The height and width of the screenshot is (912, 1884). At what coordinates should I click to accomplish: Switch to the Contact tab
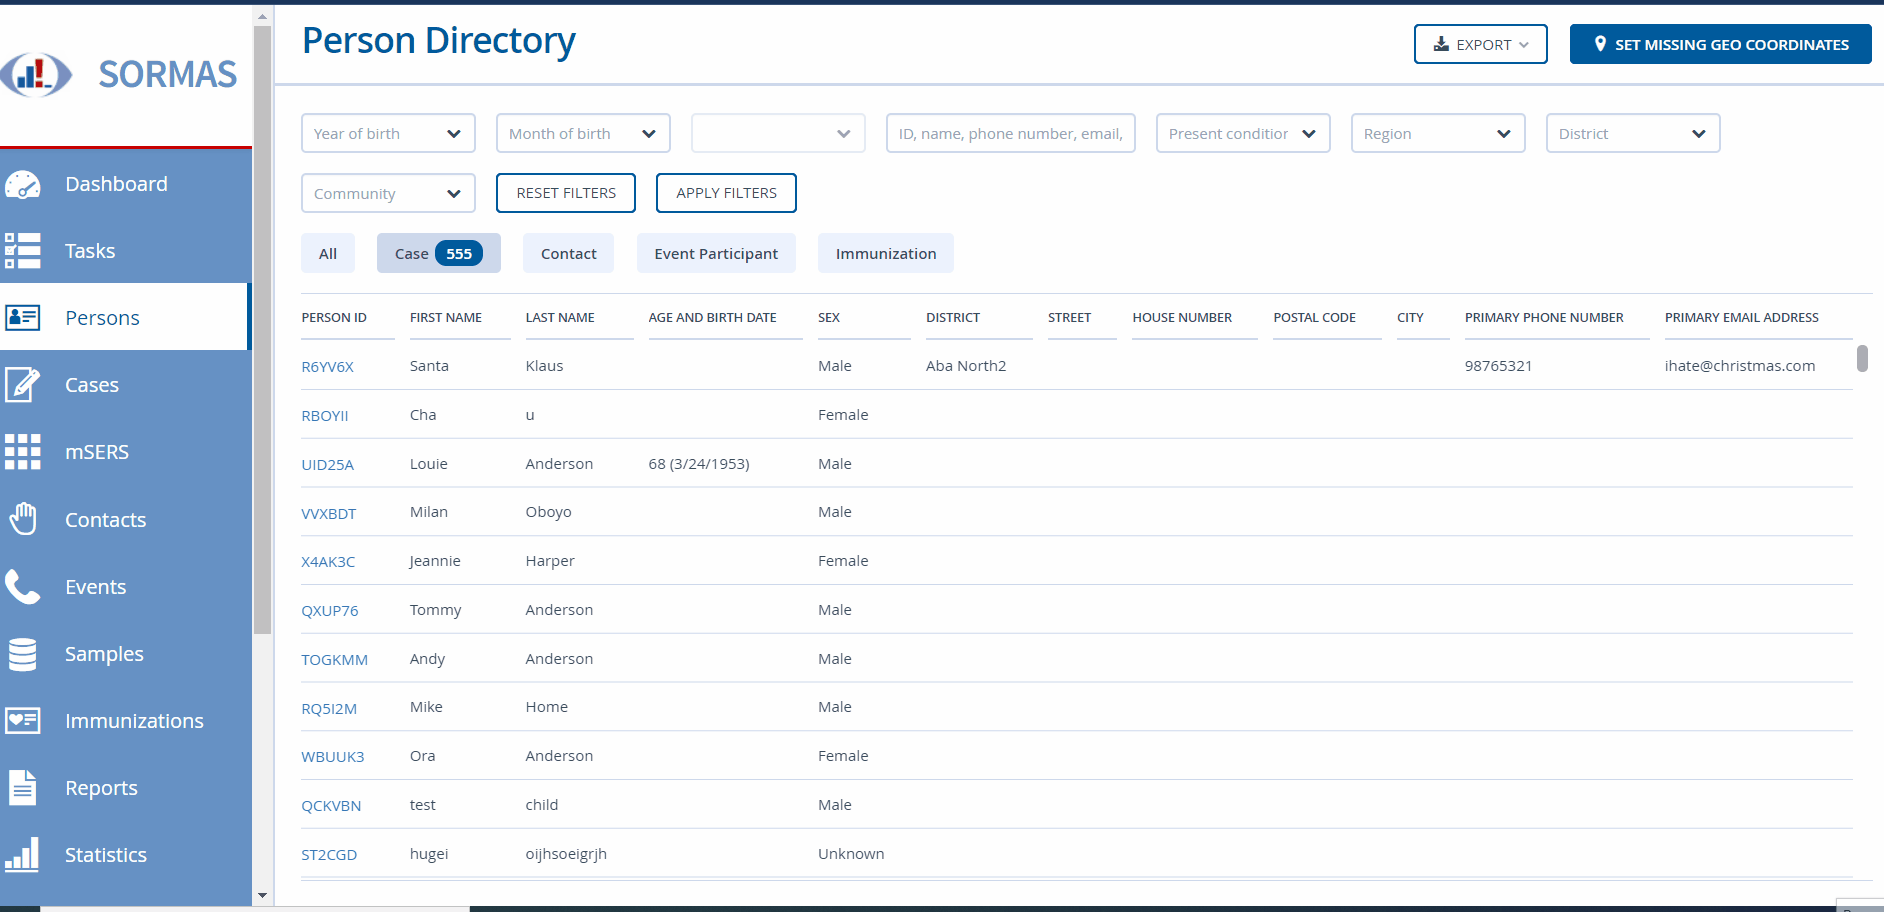pyautogui.click(x=568, y=253)
